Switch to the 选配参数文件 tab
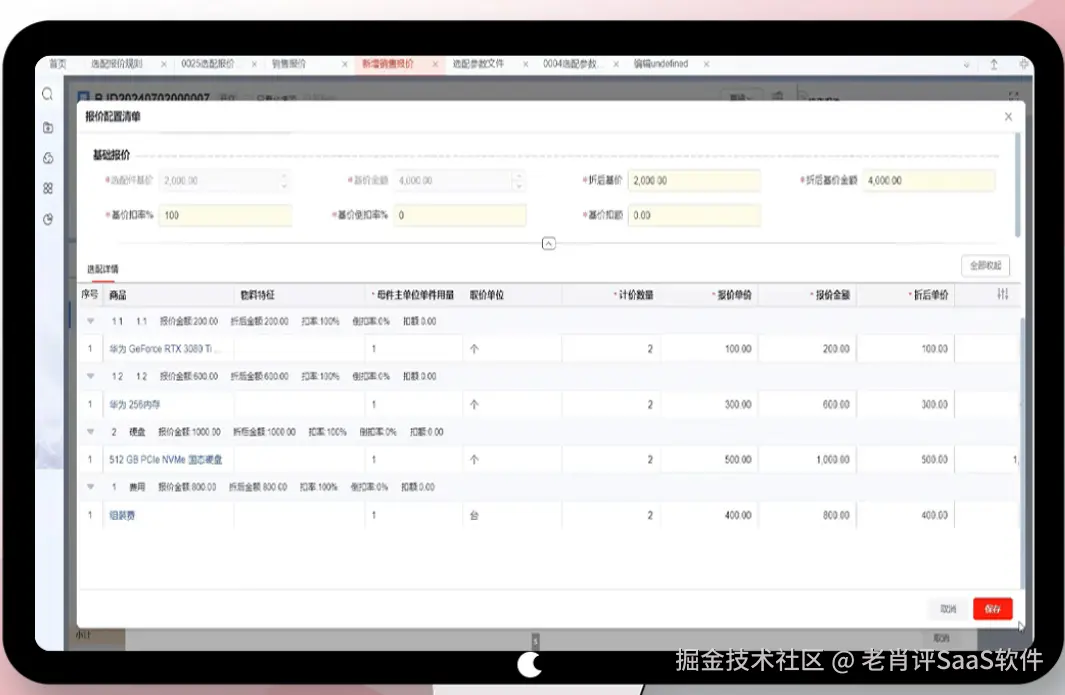Image resolution: width=1065 pixels, height=695 pixels. pos(478,64)
